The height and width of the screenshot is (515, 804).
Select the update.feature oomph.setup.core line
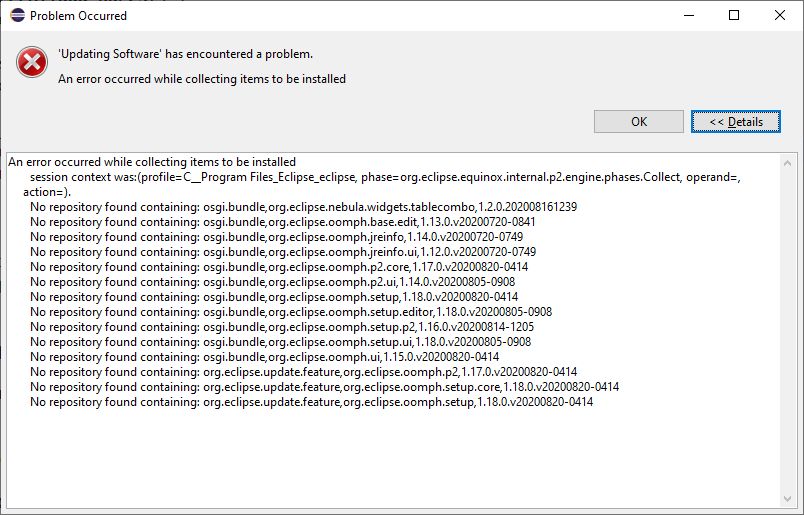click(324, 387)
